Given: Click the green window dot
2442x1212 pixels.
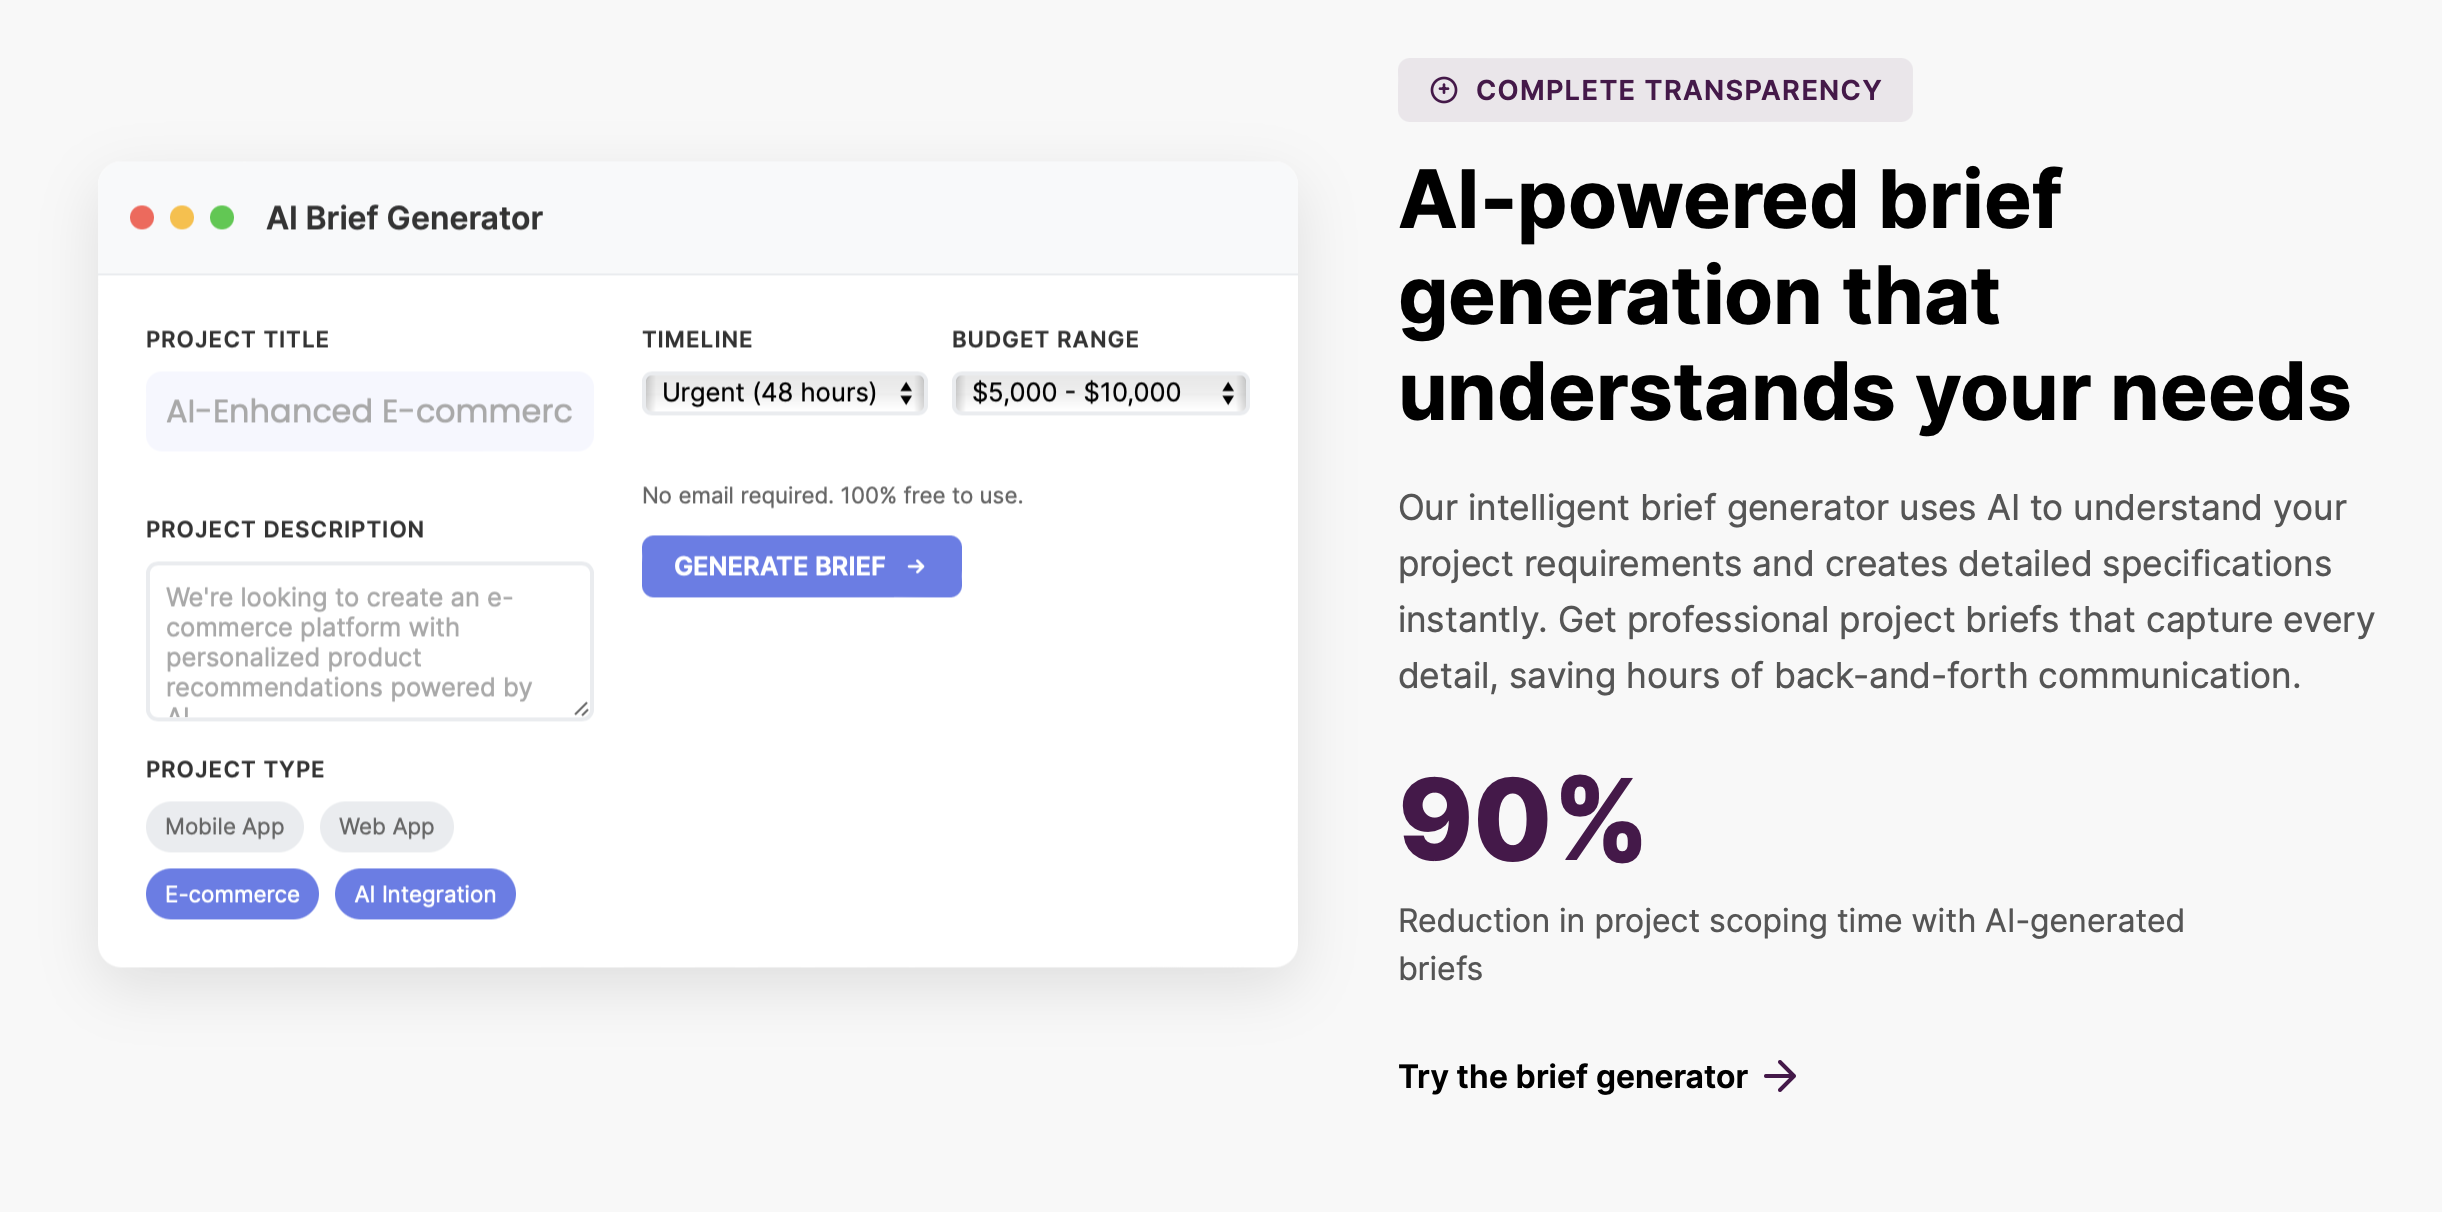Looking at the screenshot, I should pos(222,217).
